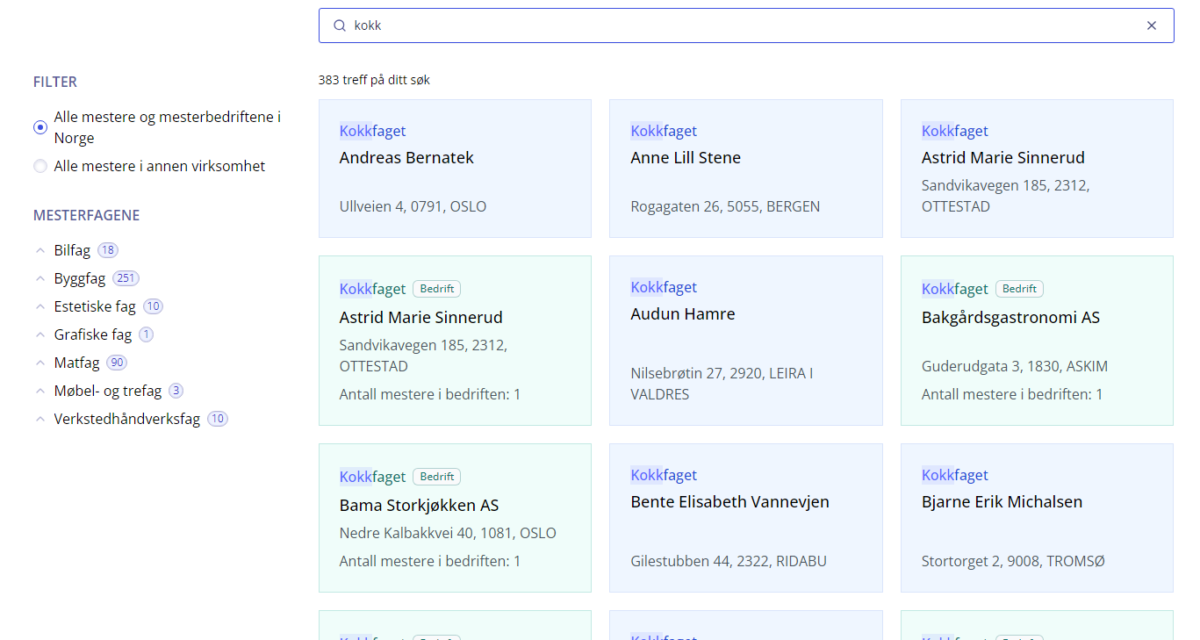
Task: Expand the Grafiske fag chevron
Action: 40,335
